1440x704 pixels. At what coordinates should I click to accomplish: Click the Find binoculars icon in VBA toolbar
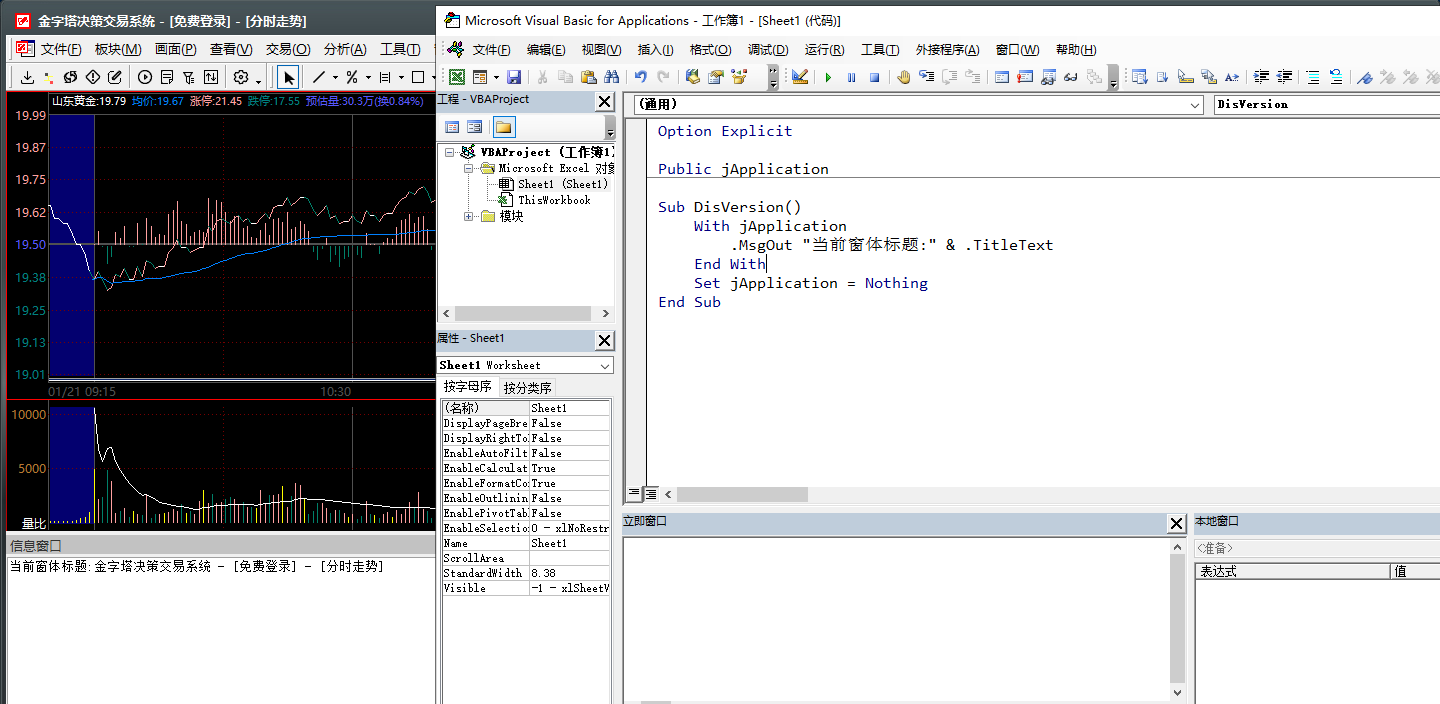pyautogui.click(x=612, y=77)
